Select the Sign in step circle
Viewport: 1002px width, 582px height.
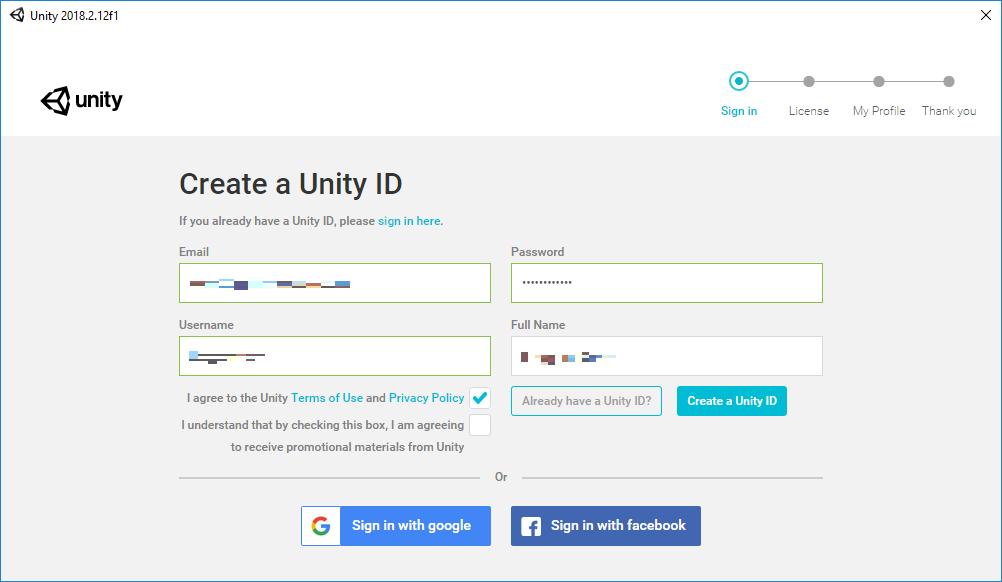[x=739, y=81]
